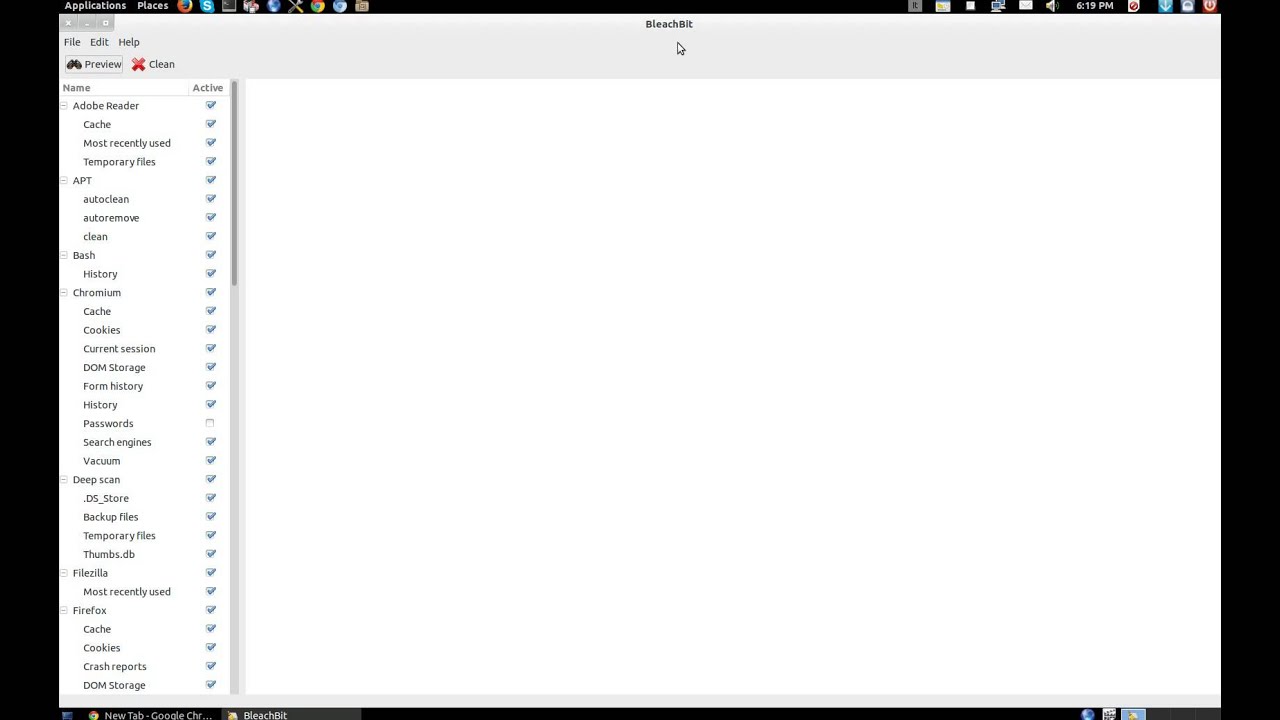Select Deep scan Backup files row
The width and height of the screenshot is (1280, 720).
[x=144, y=517]
